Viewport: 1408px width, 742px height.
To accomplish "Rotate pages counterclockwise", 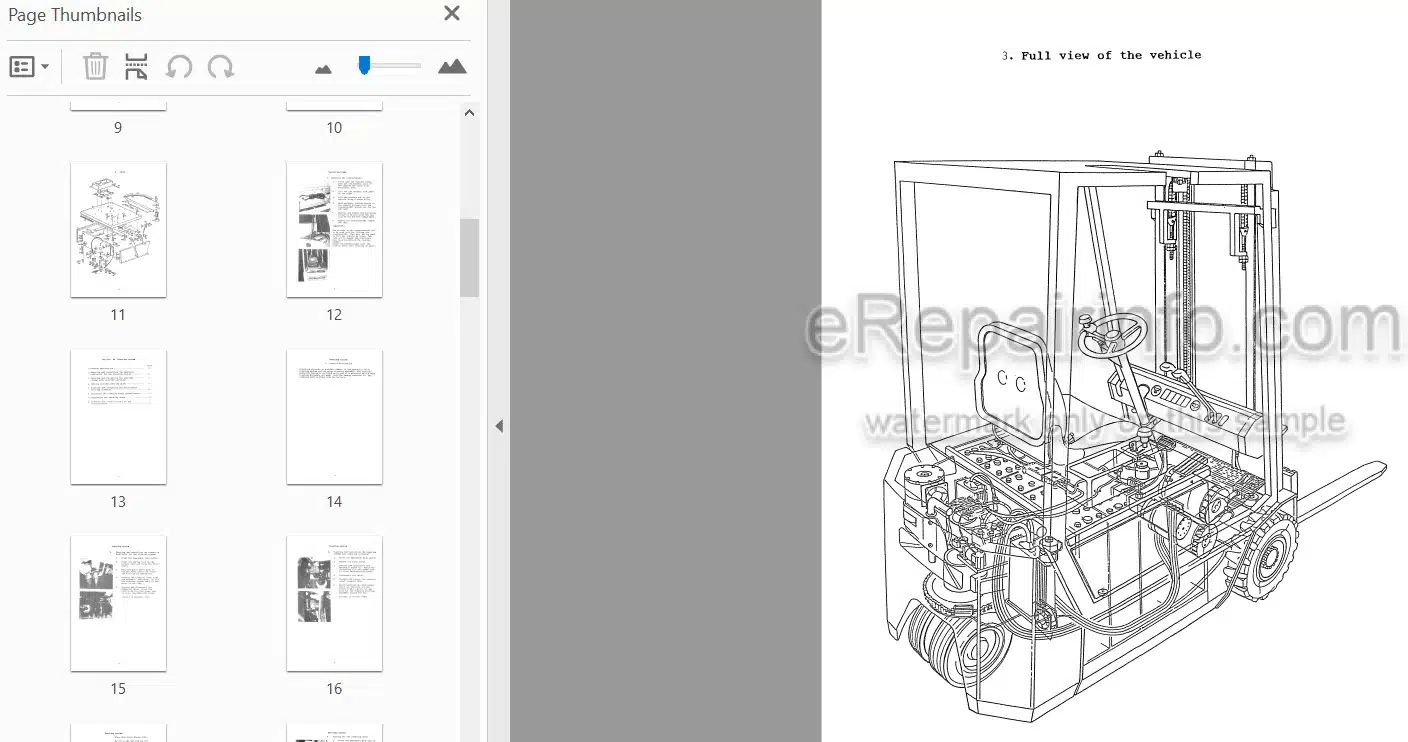I will click(179, 67).
